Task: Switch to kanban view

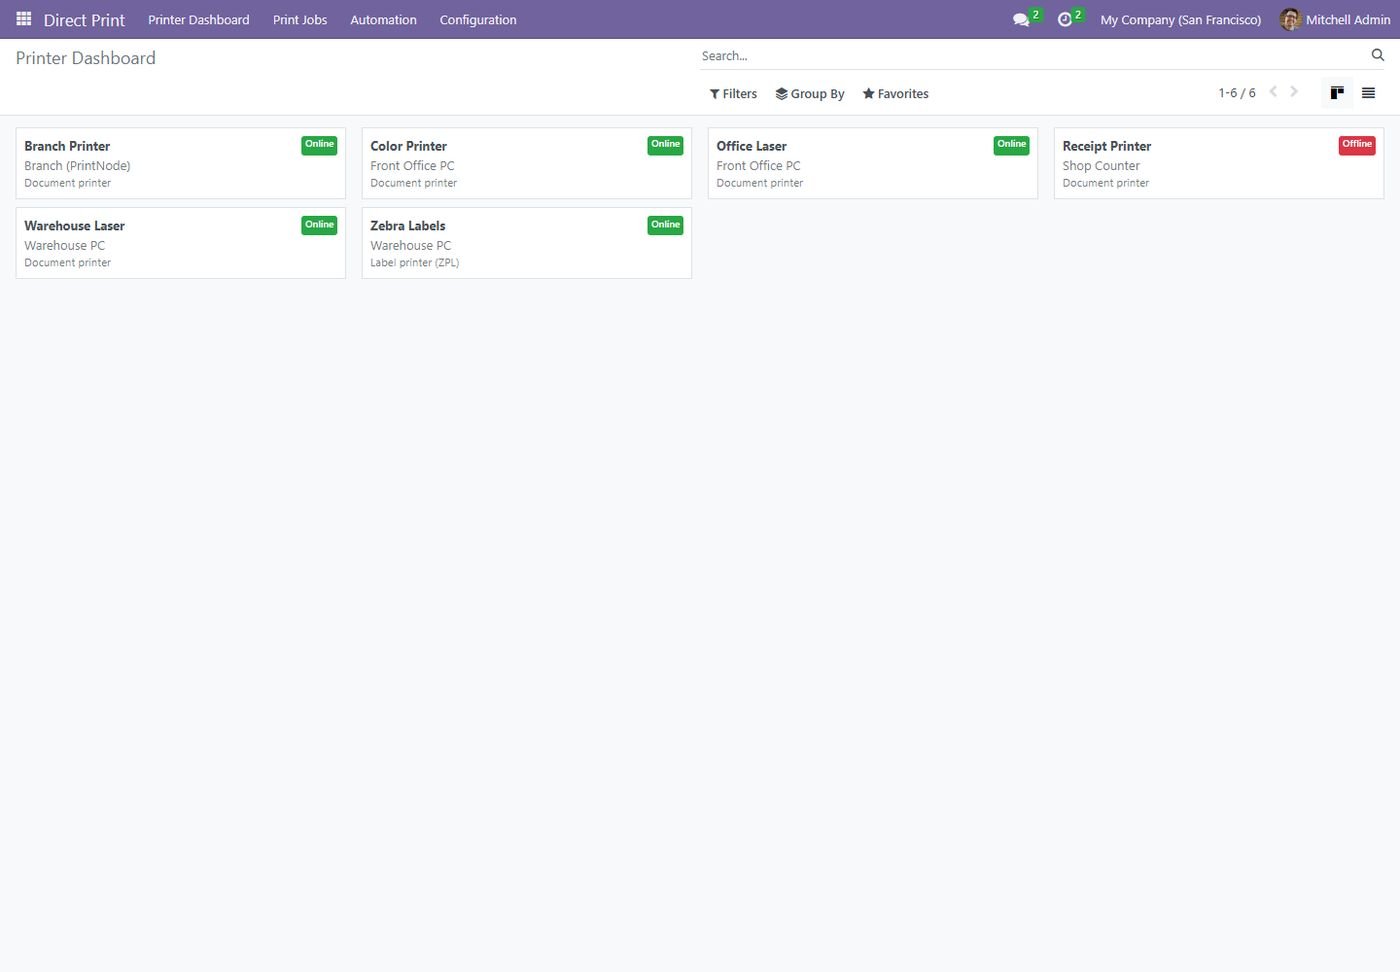Action: point(1337,93)
